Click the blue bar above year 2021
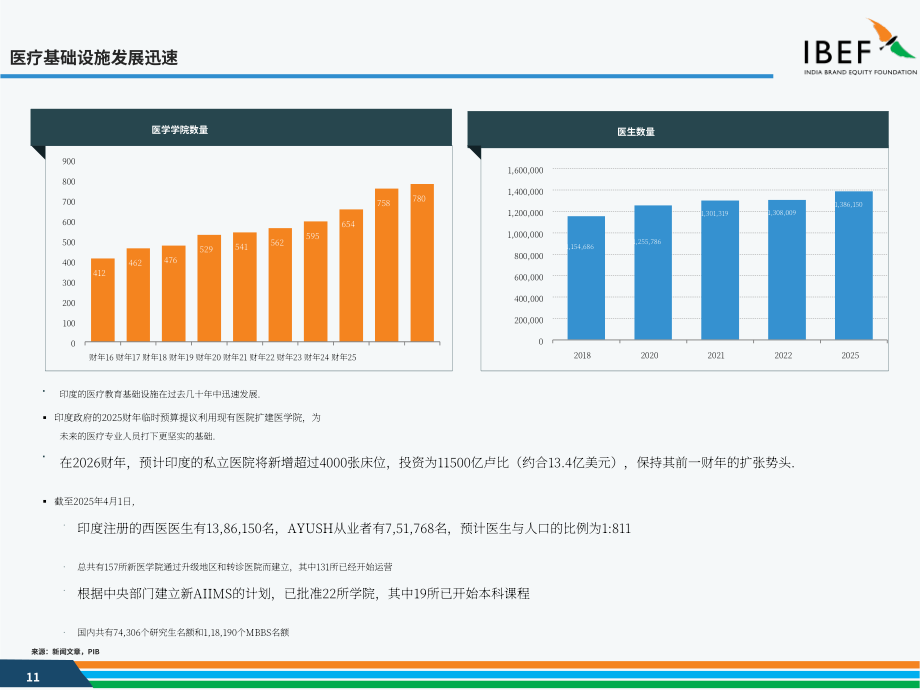920x690 pixels. pos(720,270)
